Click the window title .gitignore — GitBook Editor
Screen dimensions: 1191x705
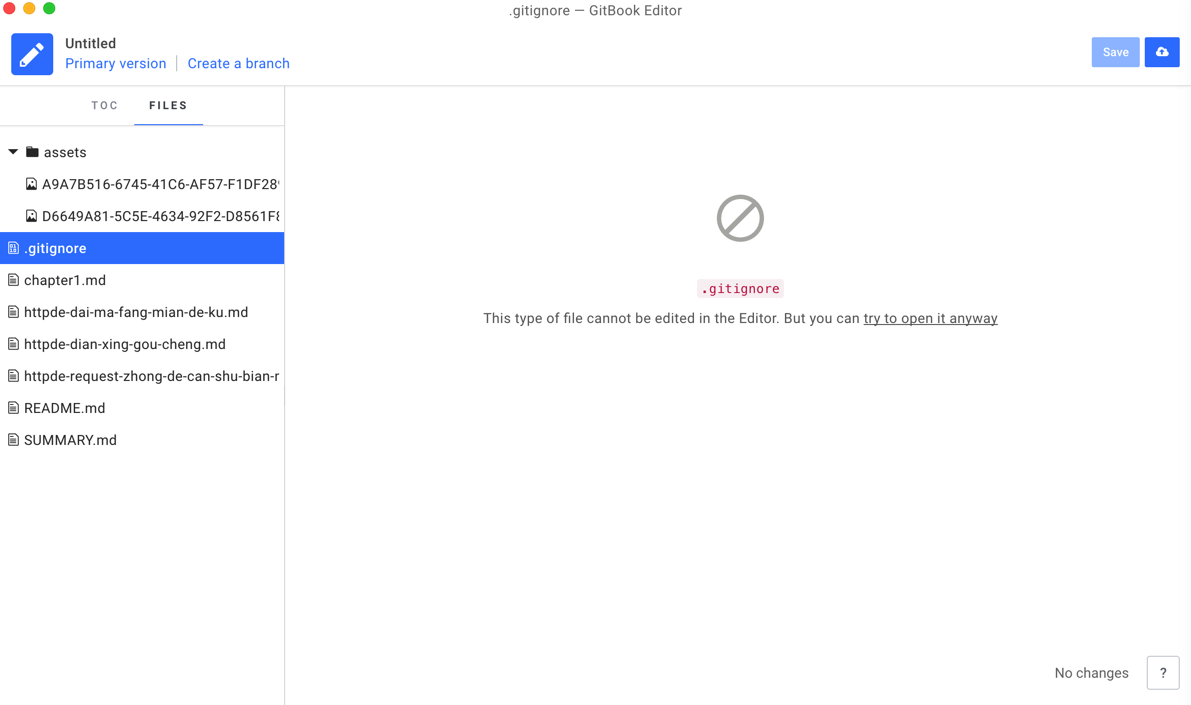[x=595, y=11]
